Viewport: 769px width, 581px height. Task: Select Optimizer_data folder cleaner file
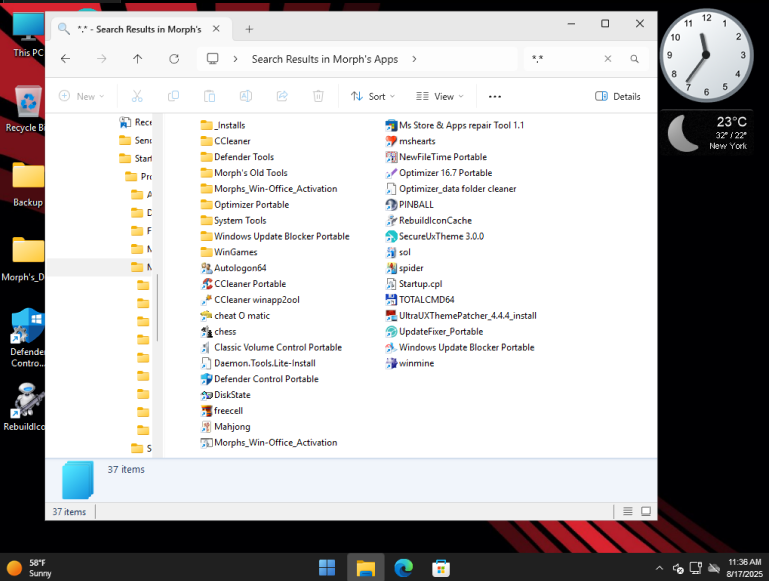451,189
